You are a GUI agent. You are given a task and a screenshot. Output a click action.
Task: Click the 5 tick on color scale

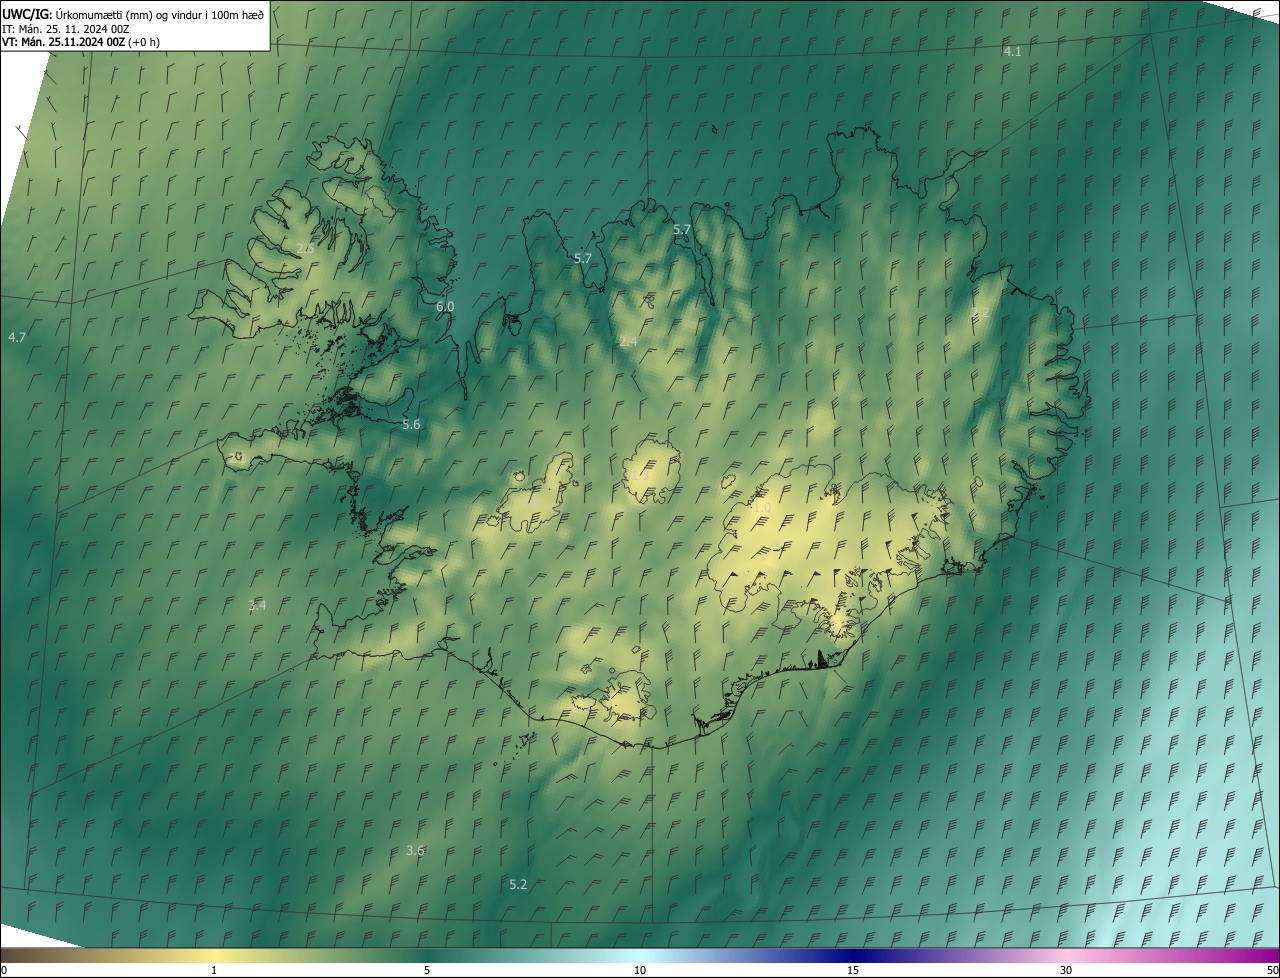point(427,970)
